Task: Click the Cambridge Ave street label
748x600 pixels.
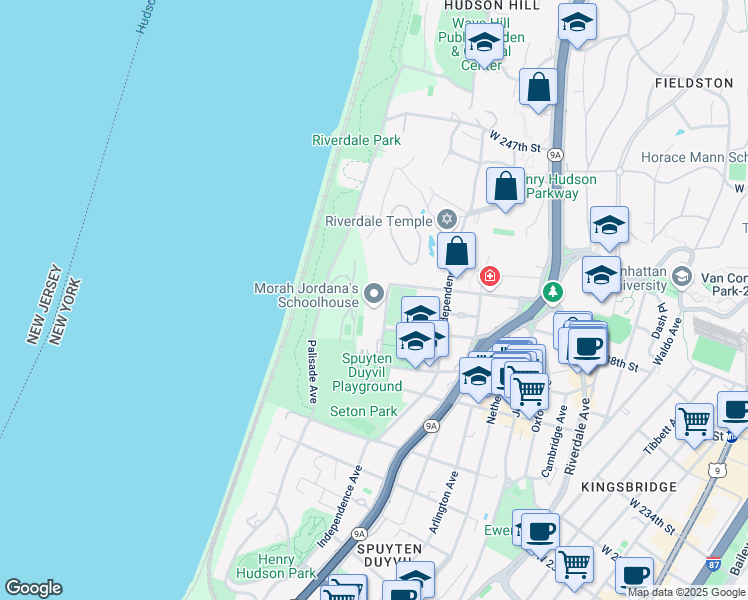Action: point(554,441)
